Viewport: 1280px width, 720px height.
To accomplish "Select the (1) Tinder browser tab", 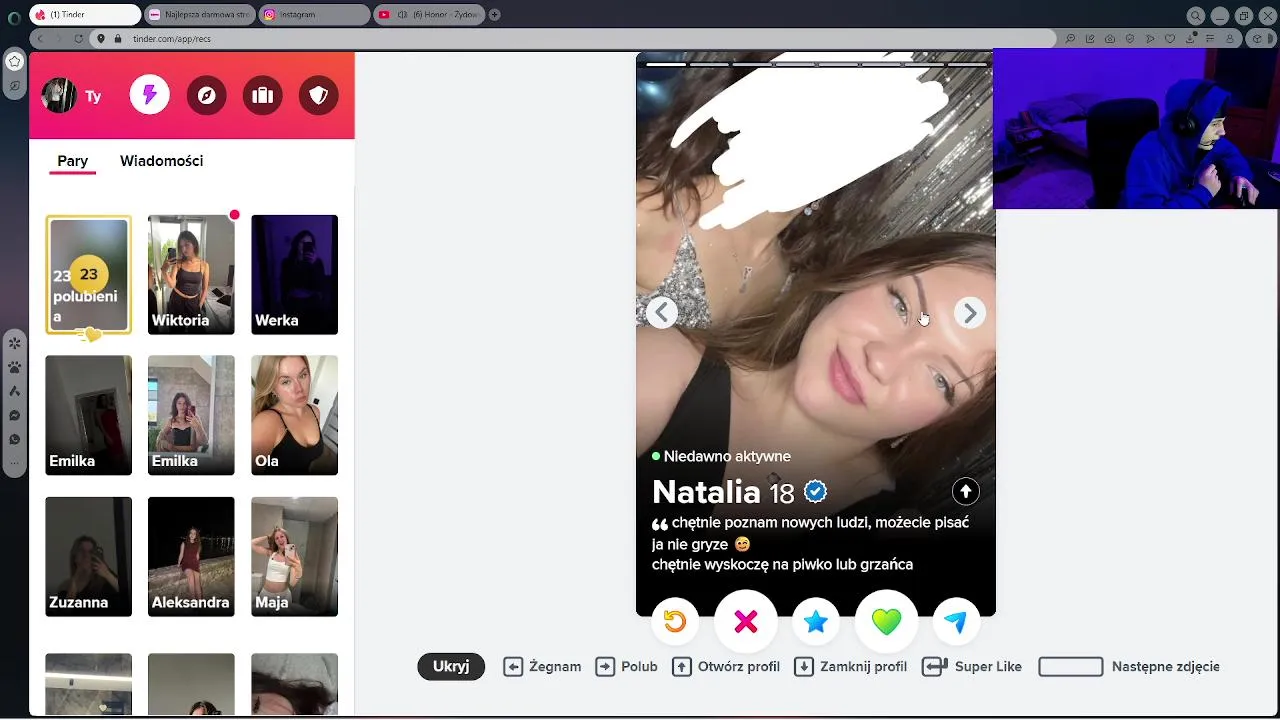I will [85, 15].
